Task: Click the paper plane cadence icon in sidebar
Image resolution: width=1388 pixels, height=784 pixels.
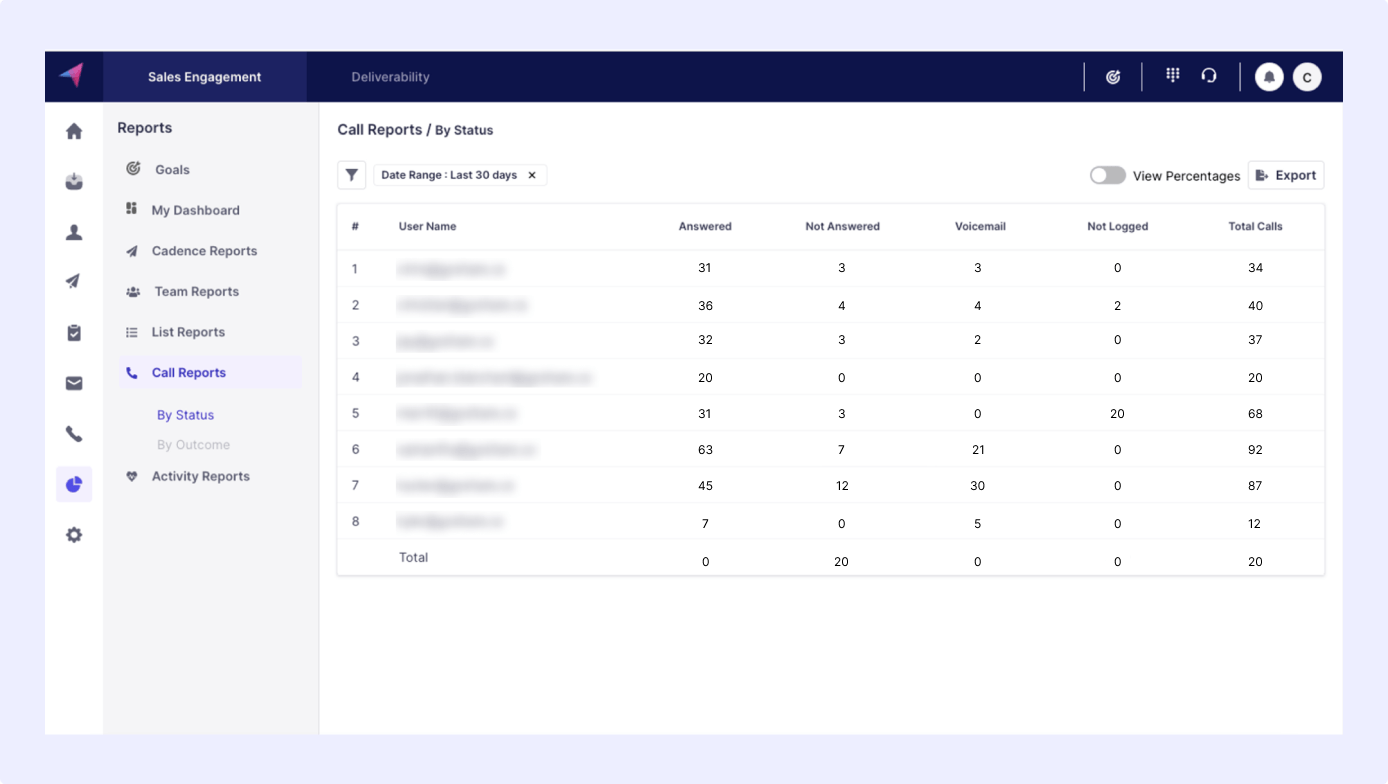Action: click(74, 282)
